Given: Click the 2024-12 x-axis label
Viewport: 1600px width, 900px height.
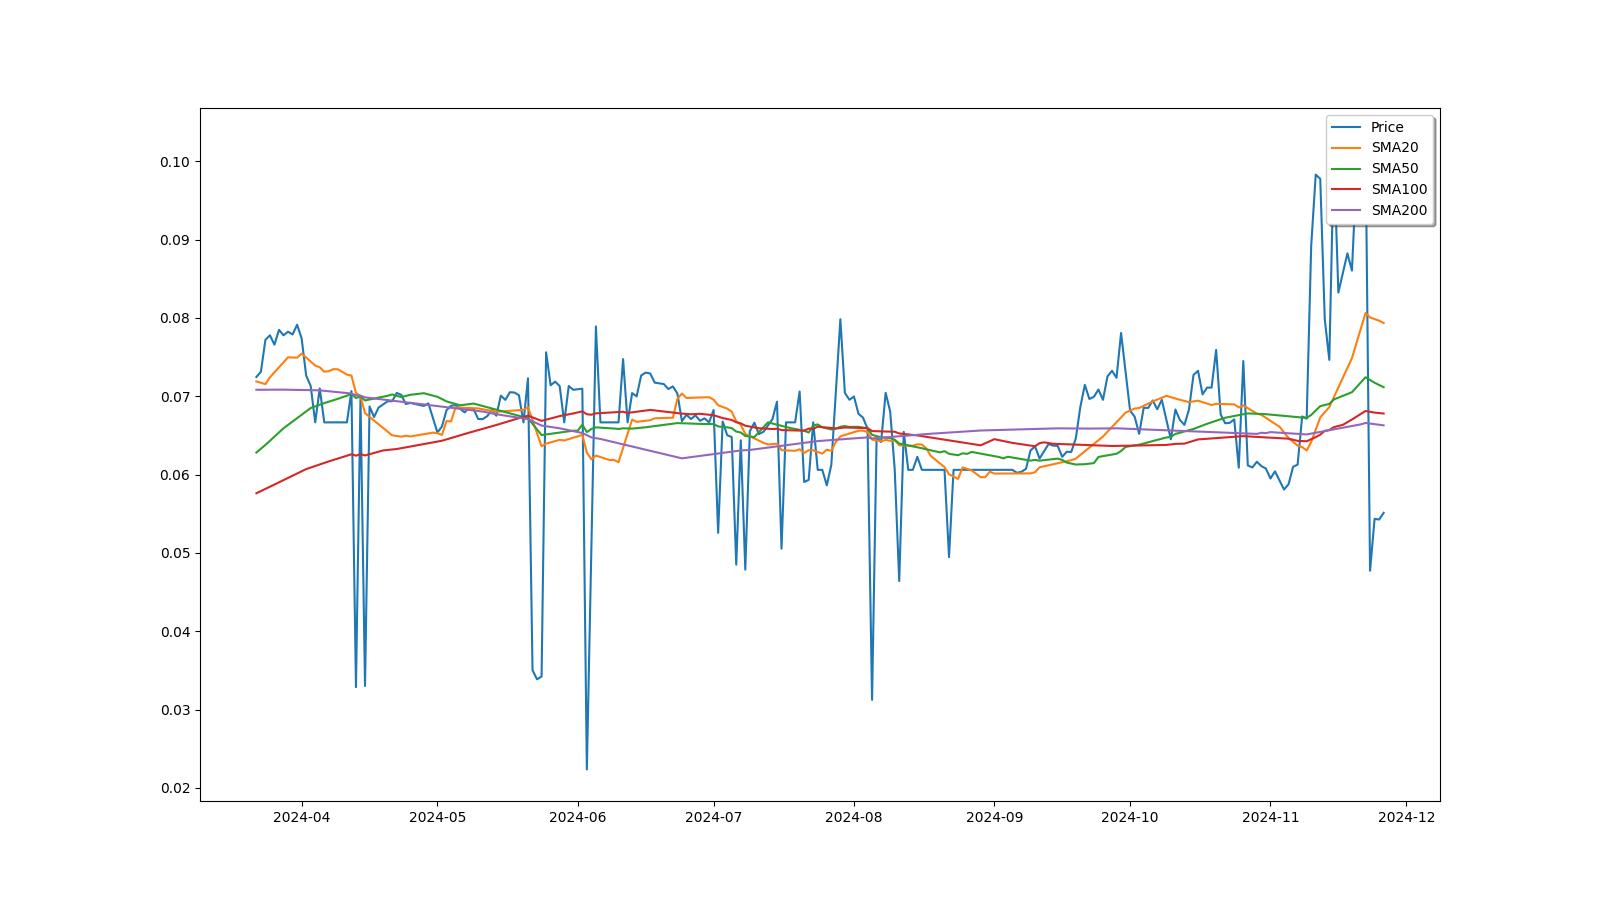Looking at the screenshot, I should point(1406,817).
